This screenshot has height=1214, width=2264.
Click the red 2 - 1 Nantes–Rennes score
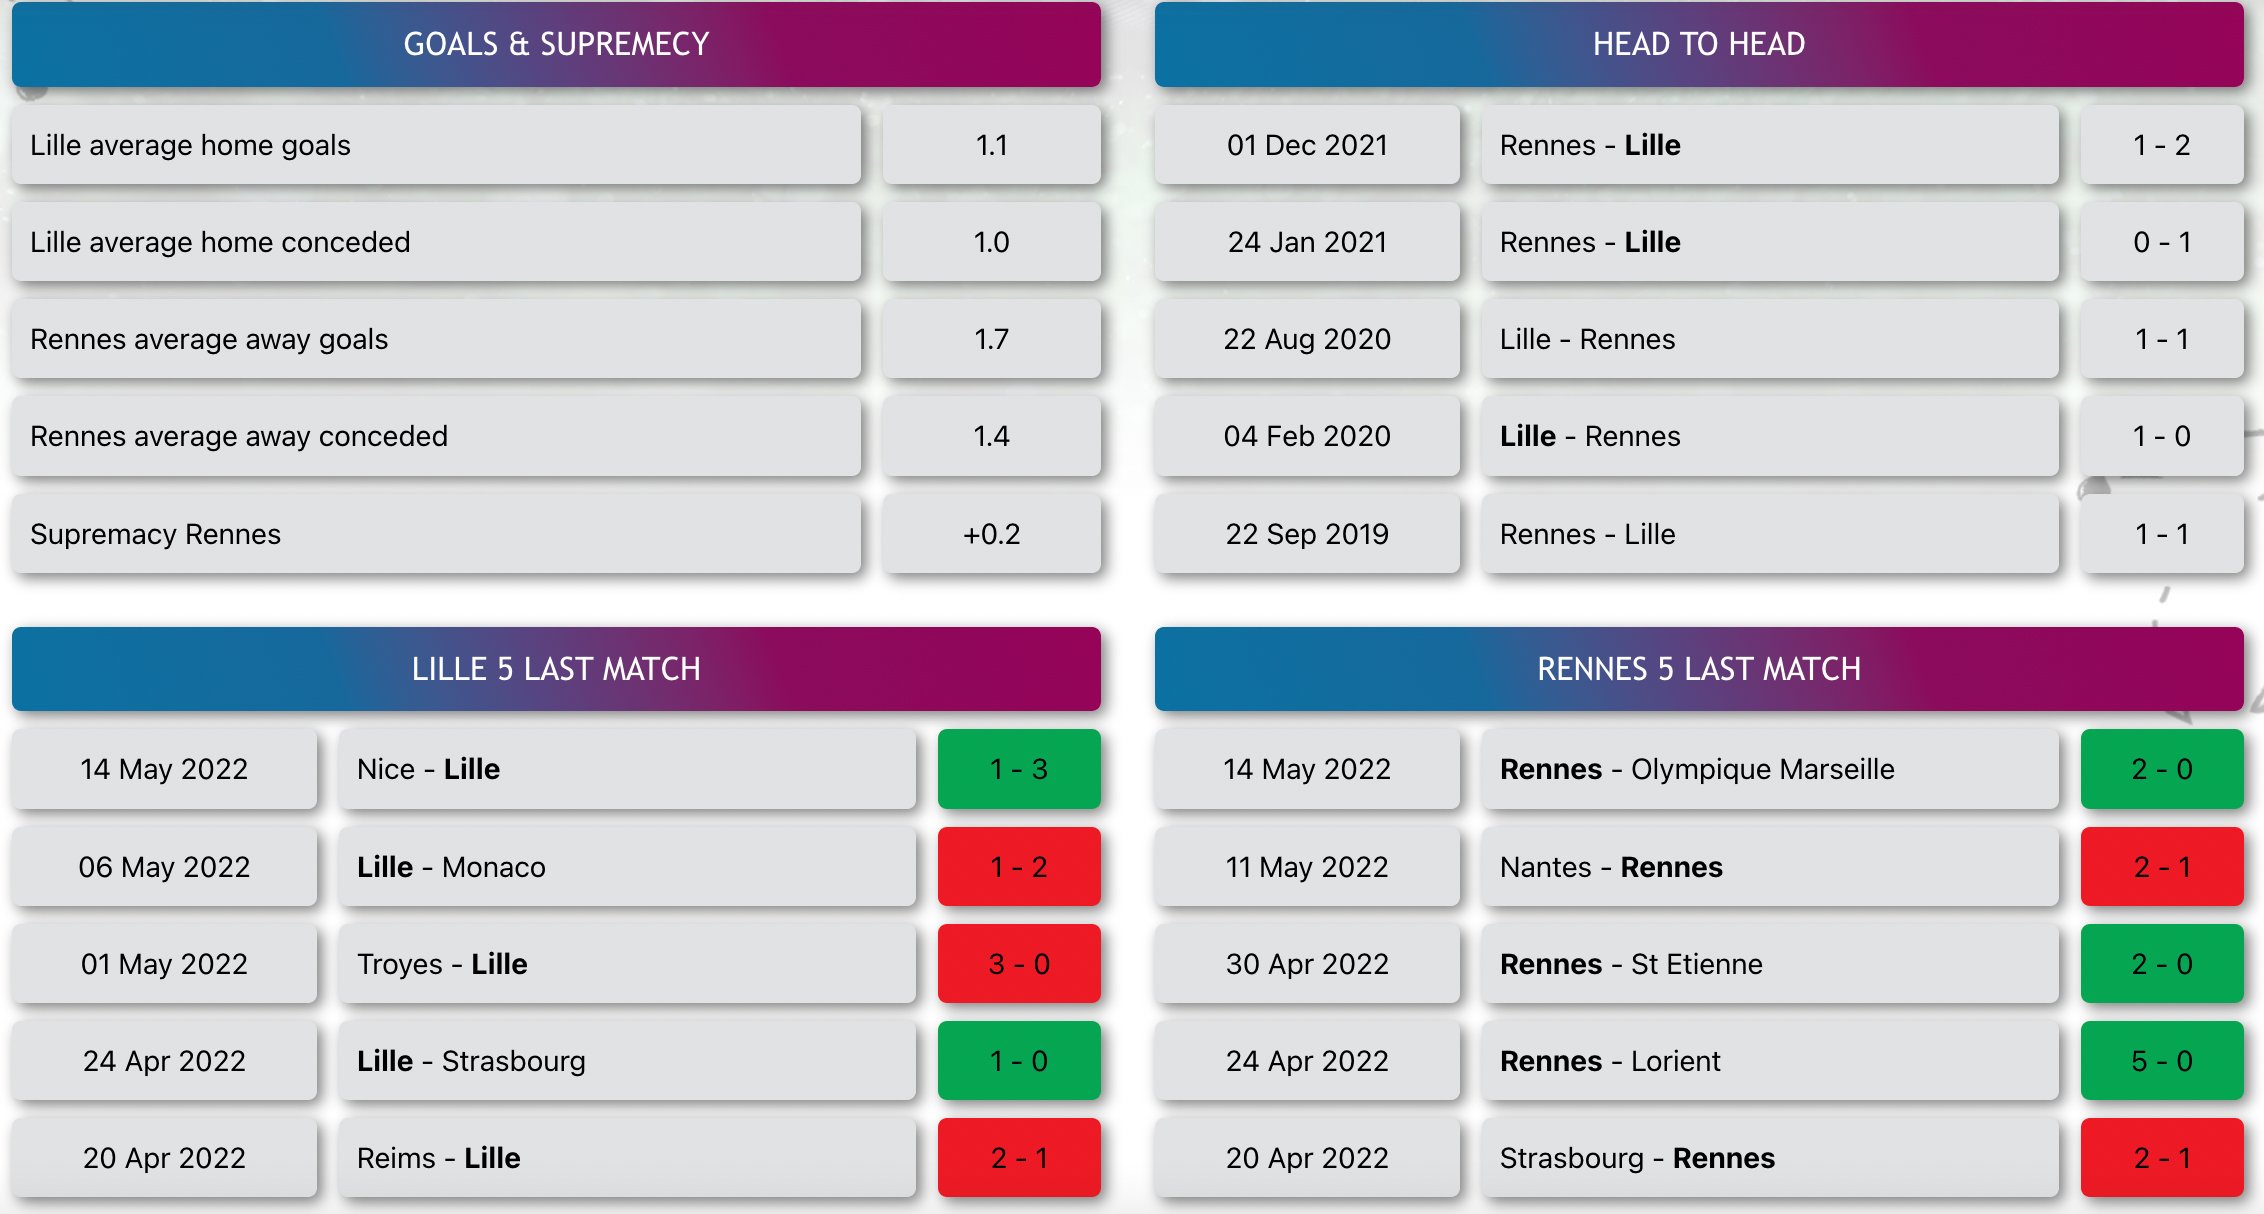[x=2162, y=867]
